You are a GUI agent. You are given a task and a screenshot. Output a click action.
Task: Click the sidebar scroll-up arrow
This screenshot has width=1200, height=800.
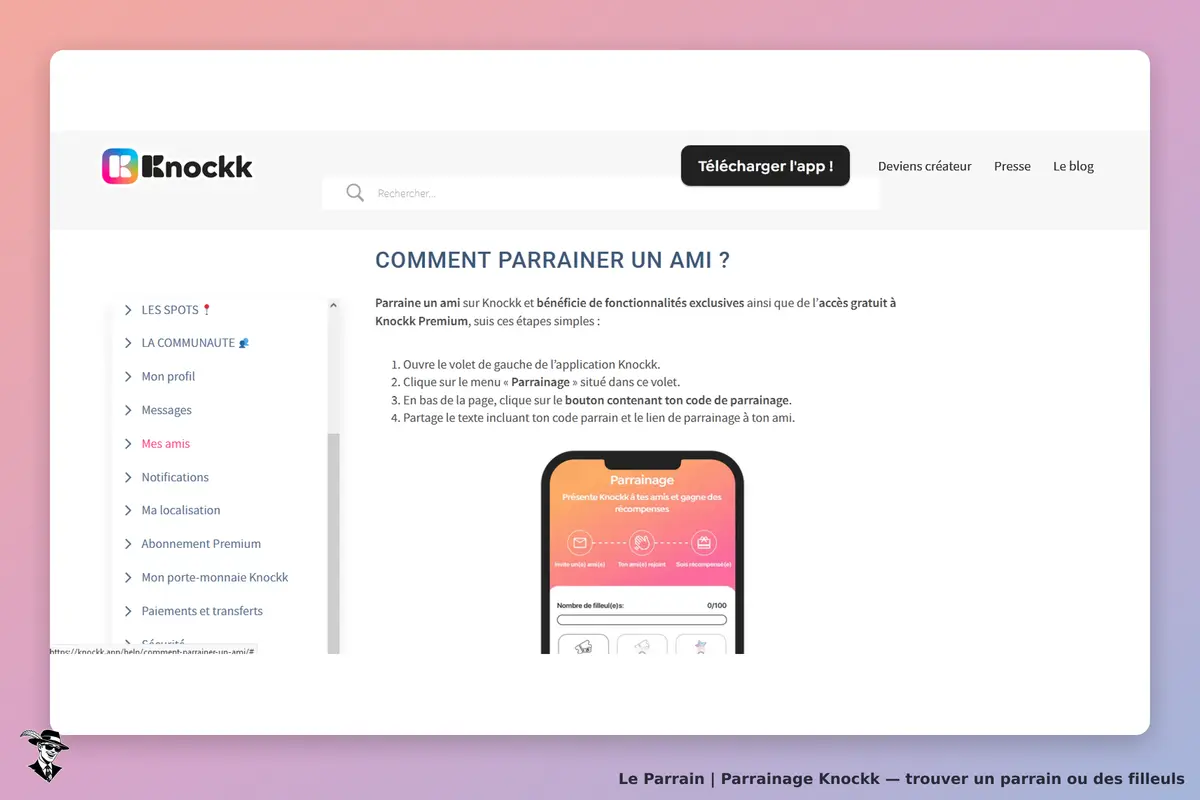point(334,304)
